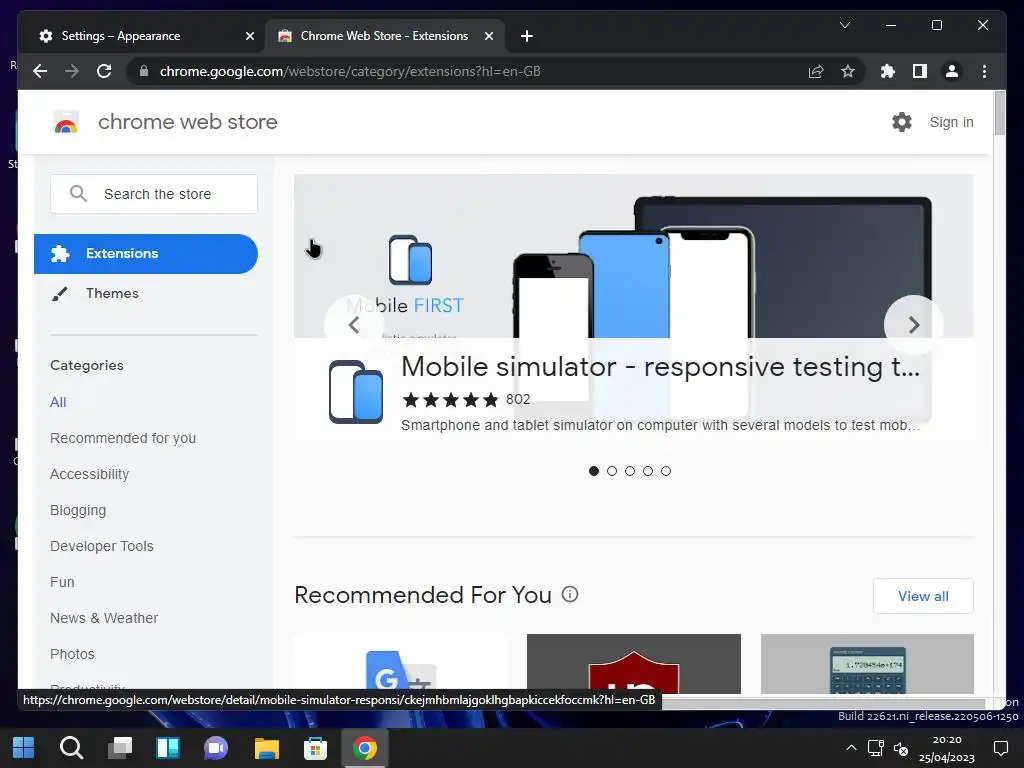This screenshot has height=768, width=1024.
Task: Reload the Chrome Web Store page
Action: point(104,71)
